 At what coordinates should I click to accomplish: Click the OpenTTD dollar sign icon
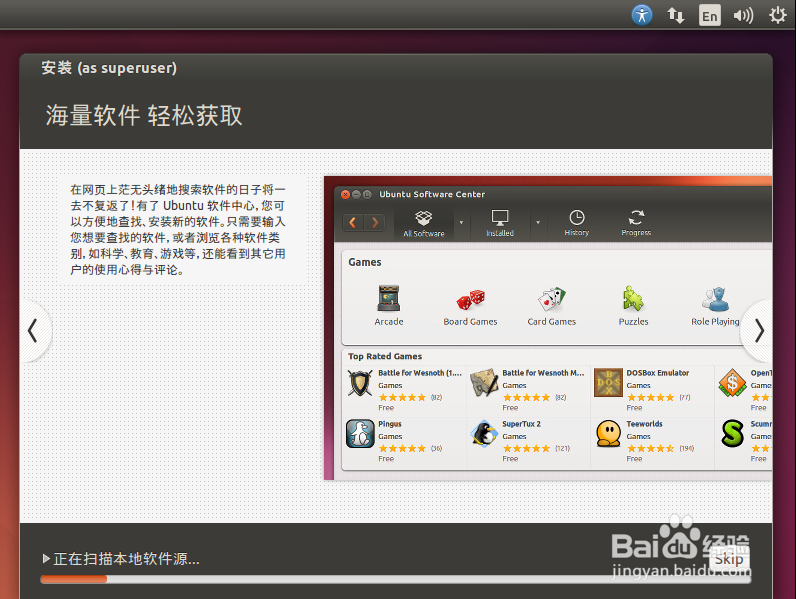click(x=732, y=383)
